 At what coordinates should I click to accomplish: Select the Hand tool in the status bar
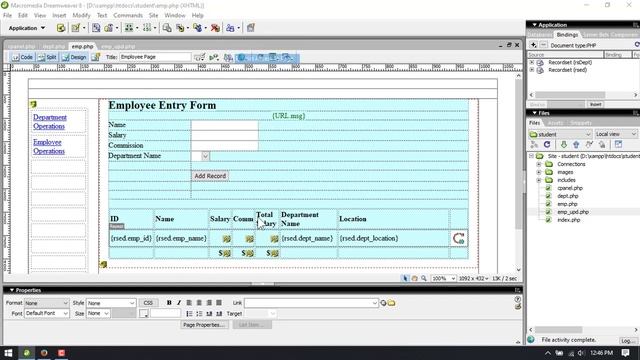coord(414,278)
